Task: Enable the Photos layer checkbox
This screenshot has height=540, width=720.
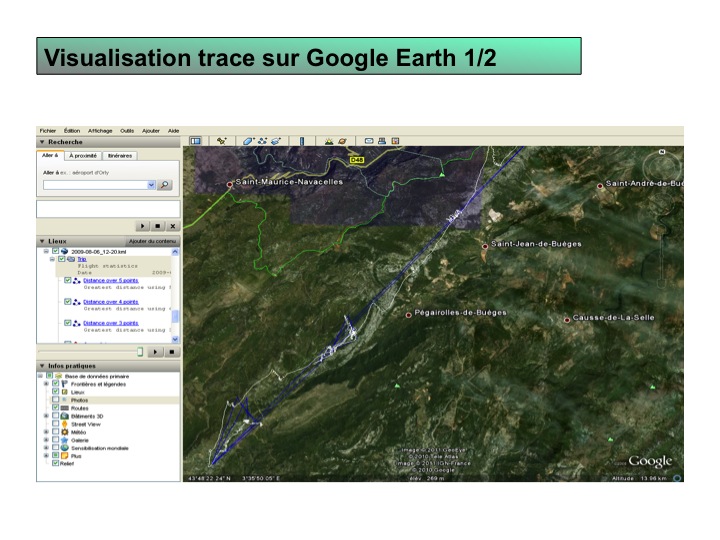Action: (56, 400)
